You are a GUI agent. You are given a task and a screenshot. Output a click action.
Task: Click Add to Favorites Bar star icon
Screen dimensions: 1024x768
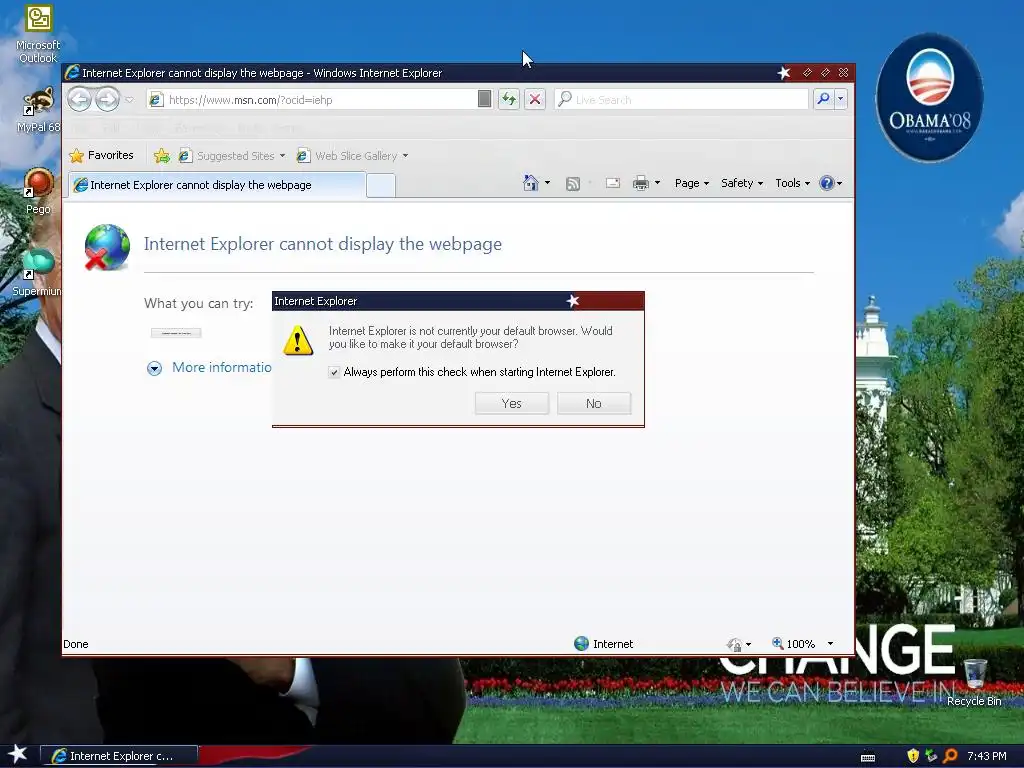(161, 155)
